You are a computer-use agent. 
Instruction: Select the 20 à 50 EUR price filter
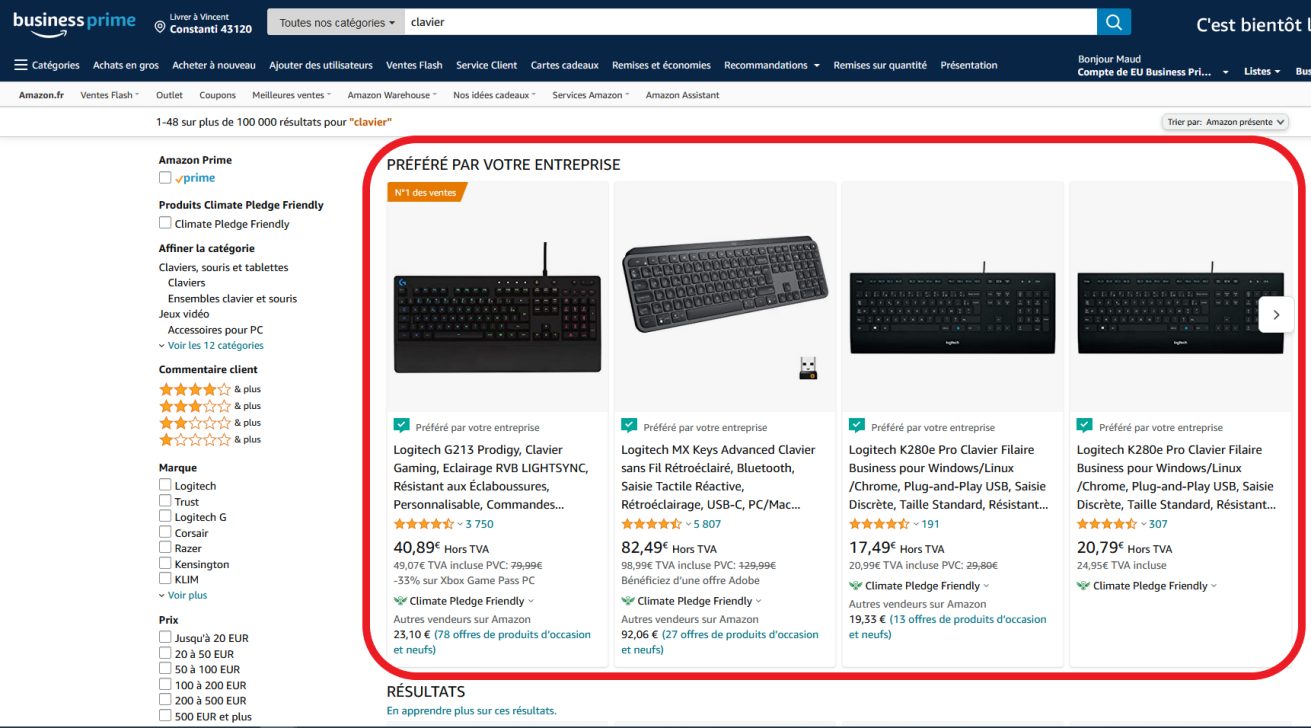pyautogui.click(x=165, y=654)
